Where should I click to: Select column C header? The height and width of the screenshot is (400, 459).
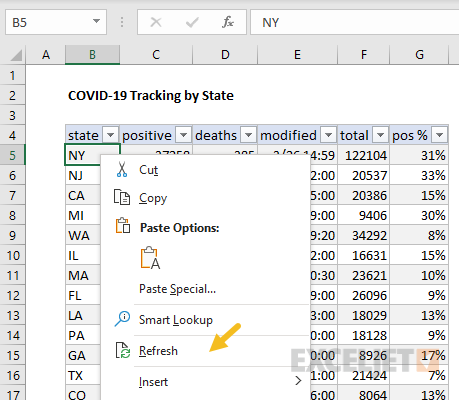point(156,55)
